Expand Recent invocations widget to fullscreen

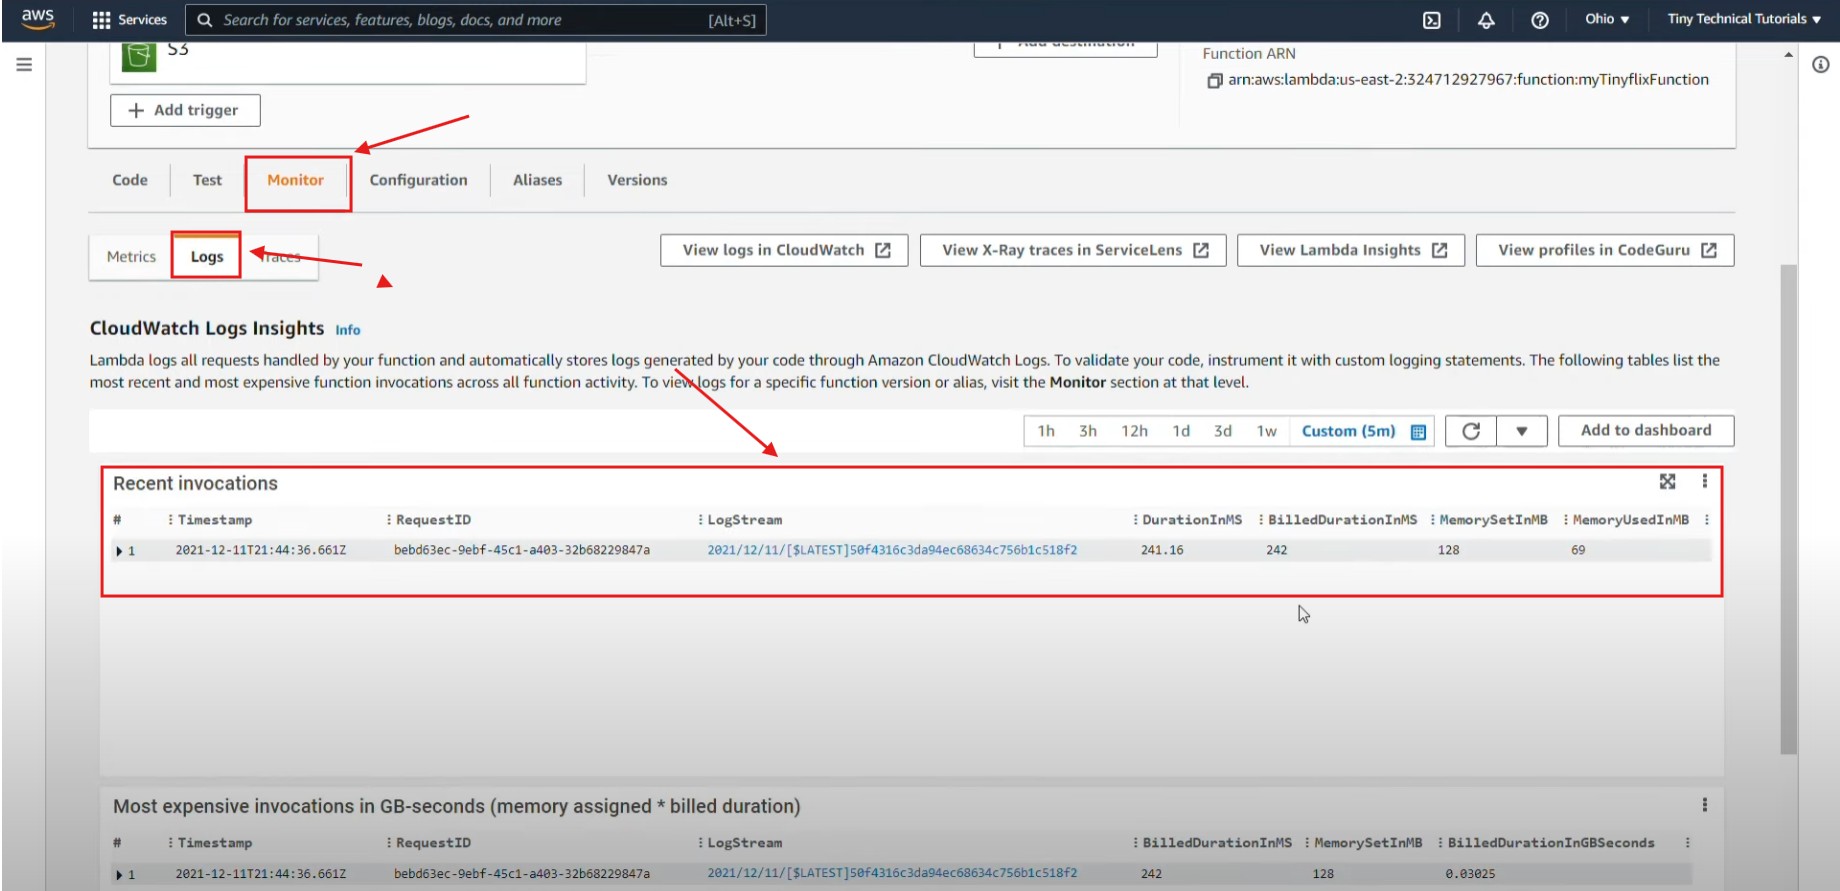click(1667, 482)
